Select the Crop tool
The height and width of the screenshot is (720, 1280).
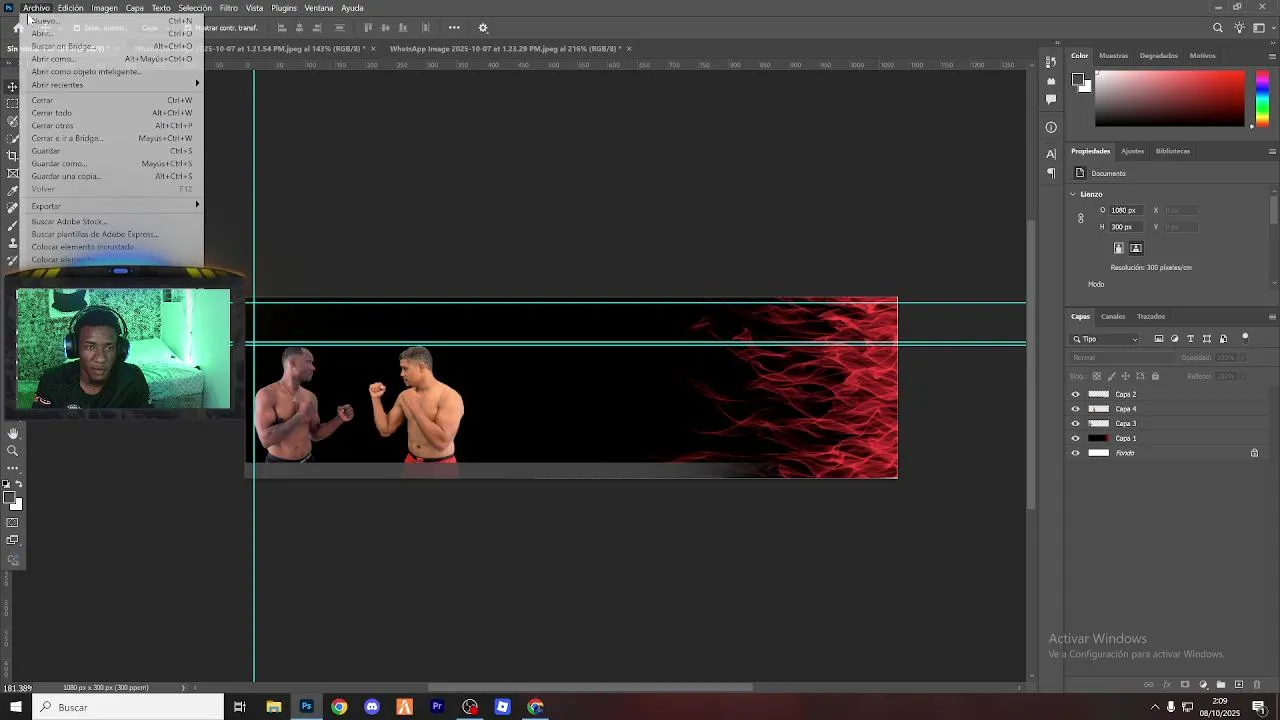pyautogui.click(x=13, y=156)
